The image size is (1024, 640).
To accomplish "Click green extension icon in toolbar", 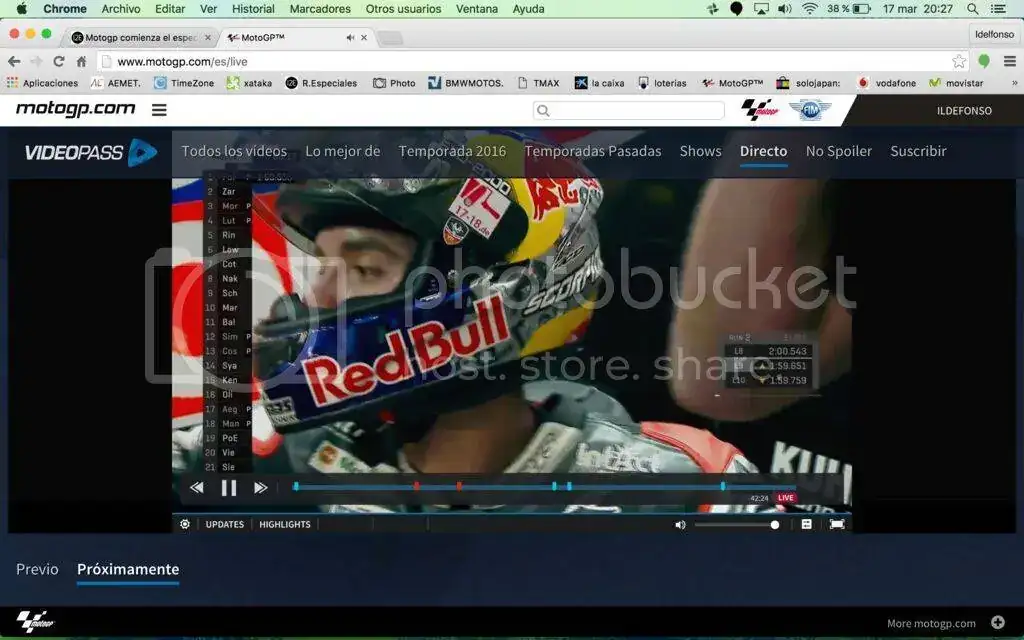I will pos(984,61).
